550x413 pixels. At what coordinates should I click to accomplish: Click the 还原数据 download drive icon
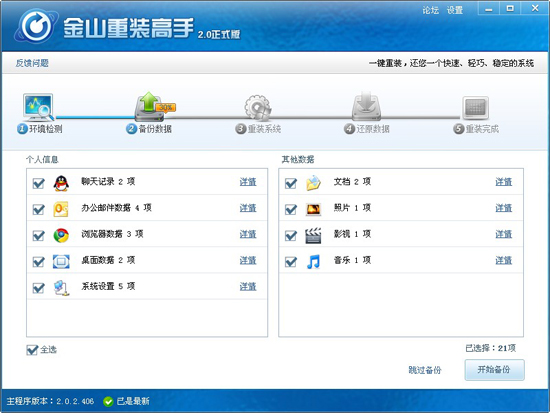click(367, 106)
